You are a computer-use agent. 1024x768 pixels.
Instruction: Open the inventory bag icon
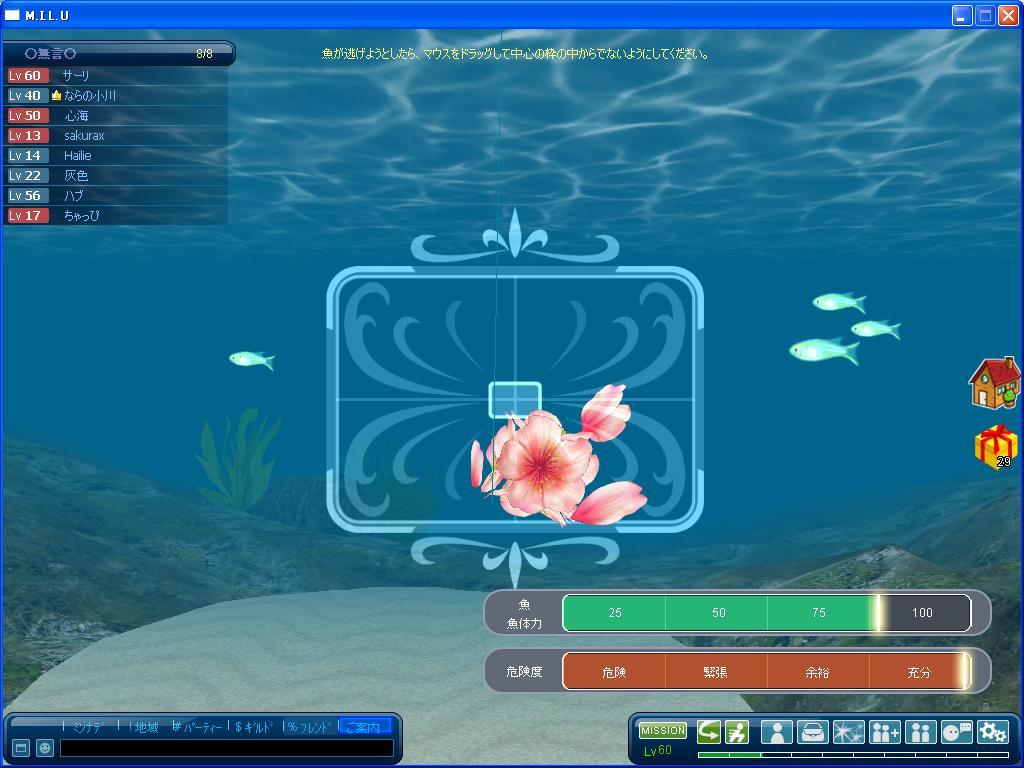(x=812, y=732)
